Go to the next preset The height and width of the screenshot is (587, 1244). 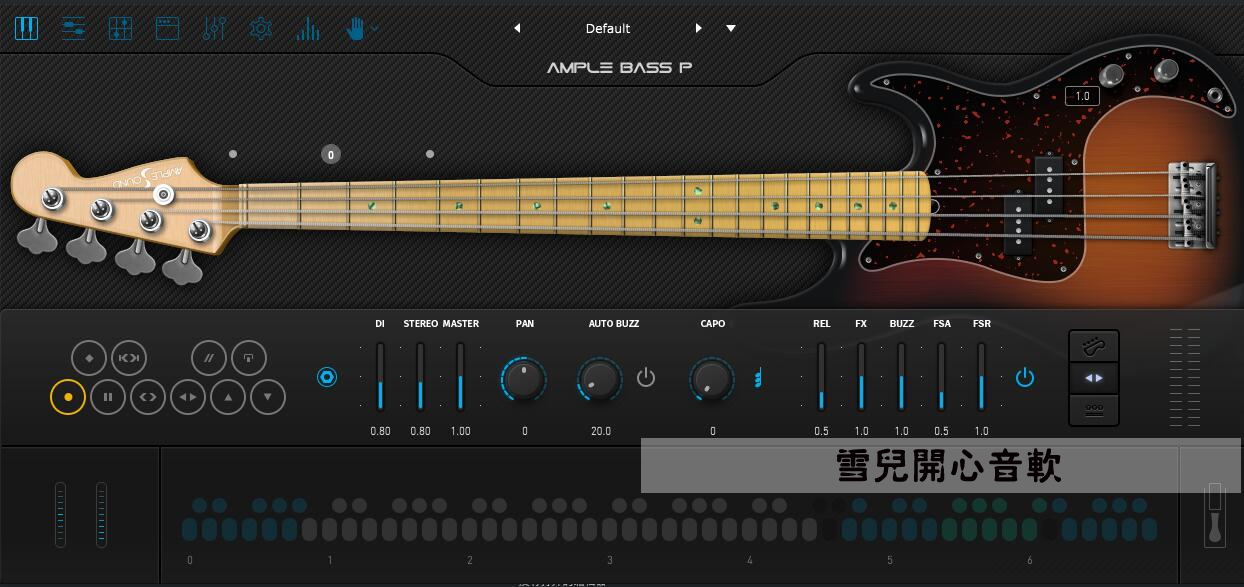click(699, 28)
